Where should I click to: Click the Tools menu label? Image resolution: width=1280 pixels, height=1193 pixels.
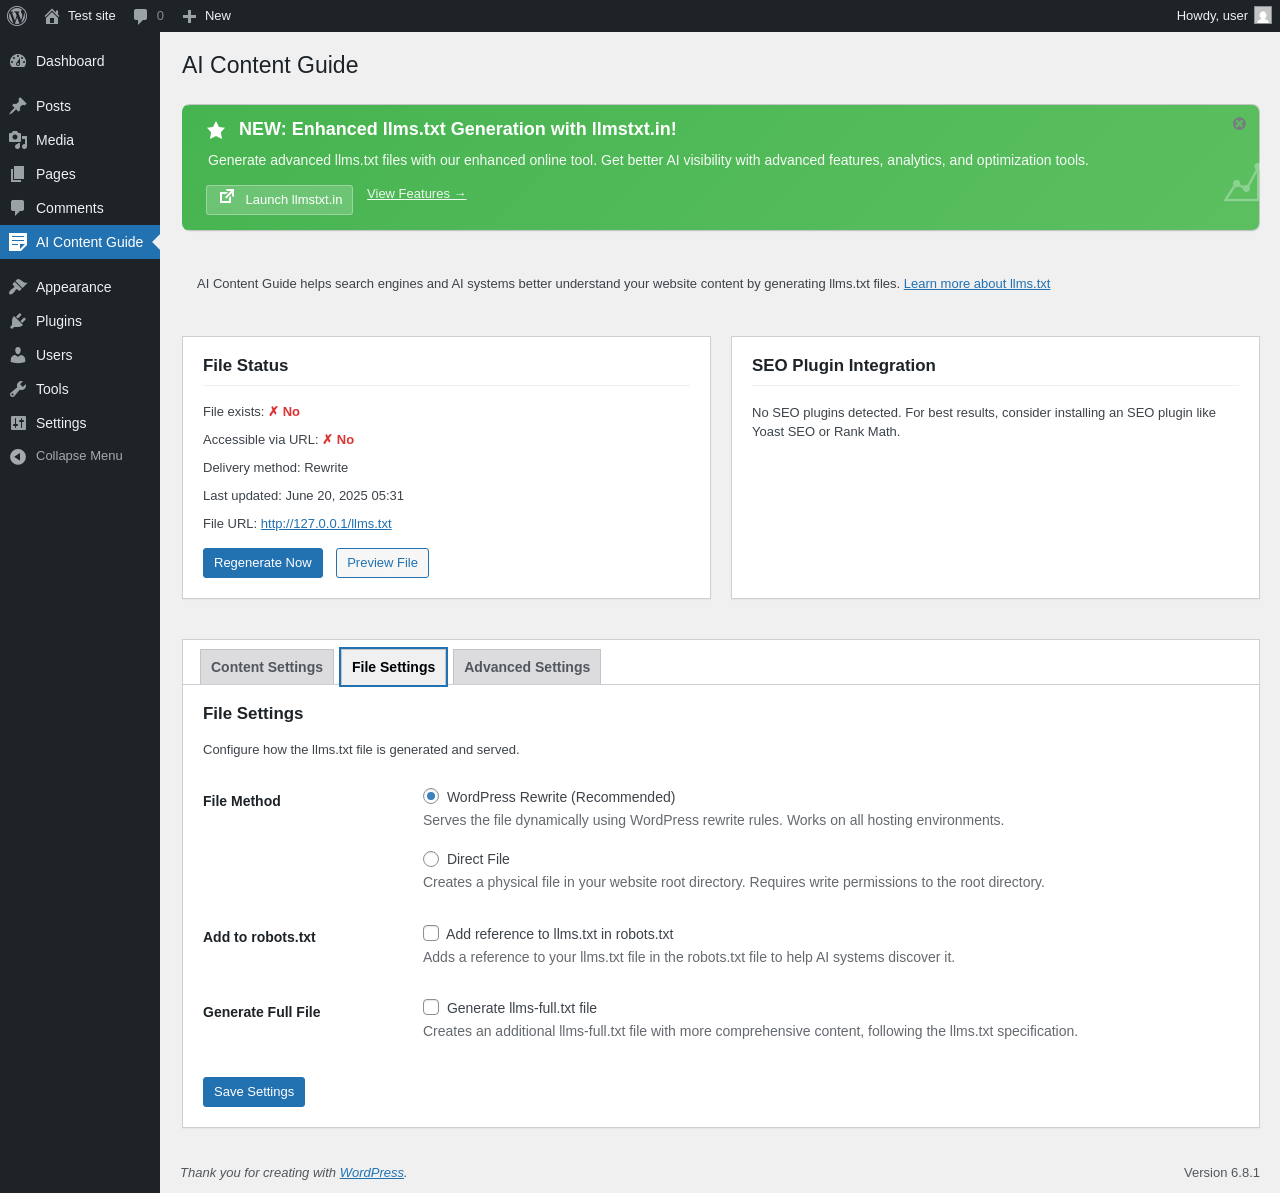click(x=52, y=389)
